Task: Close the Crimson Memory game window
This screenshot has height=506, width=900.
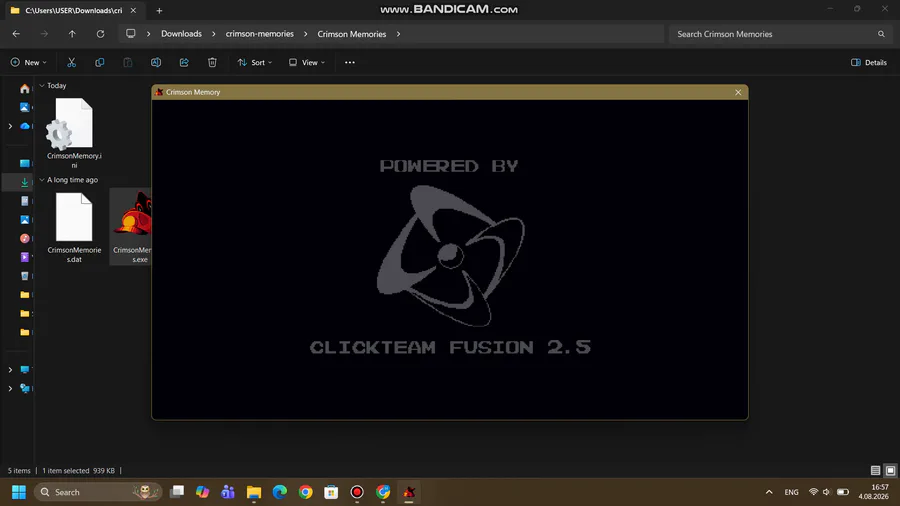Action: (x=738, y=92)
